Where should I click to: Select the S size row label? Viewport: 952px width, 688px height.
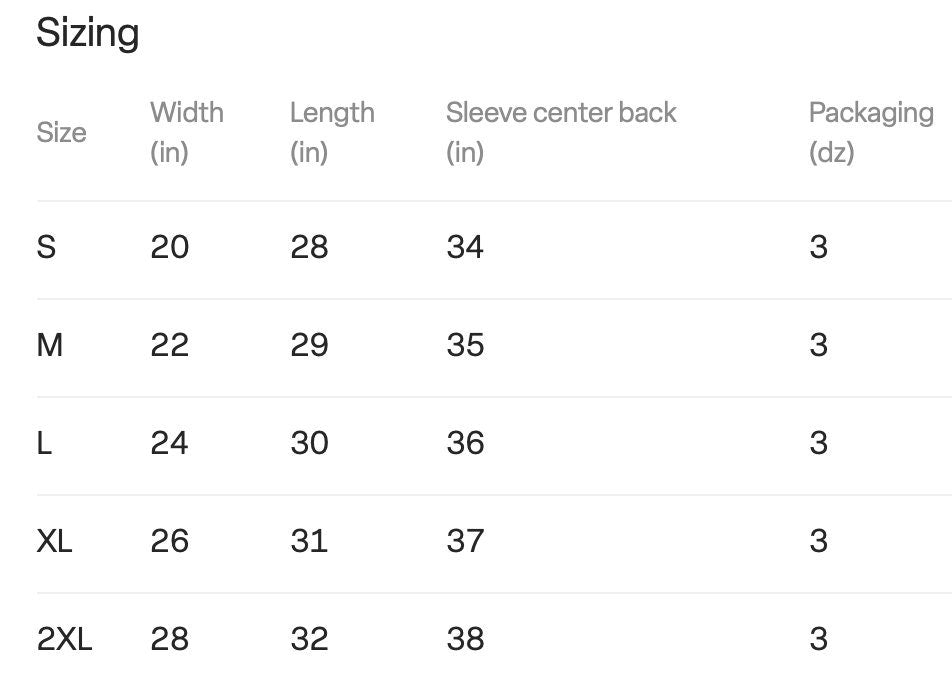click(x=46, y=247)
